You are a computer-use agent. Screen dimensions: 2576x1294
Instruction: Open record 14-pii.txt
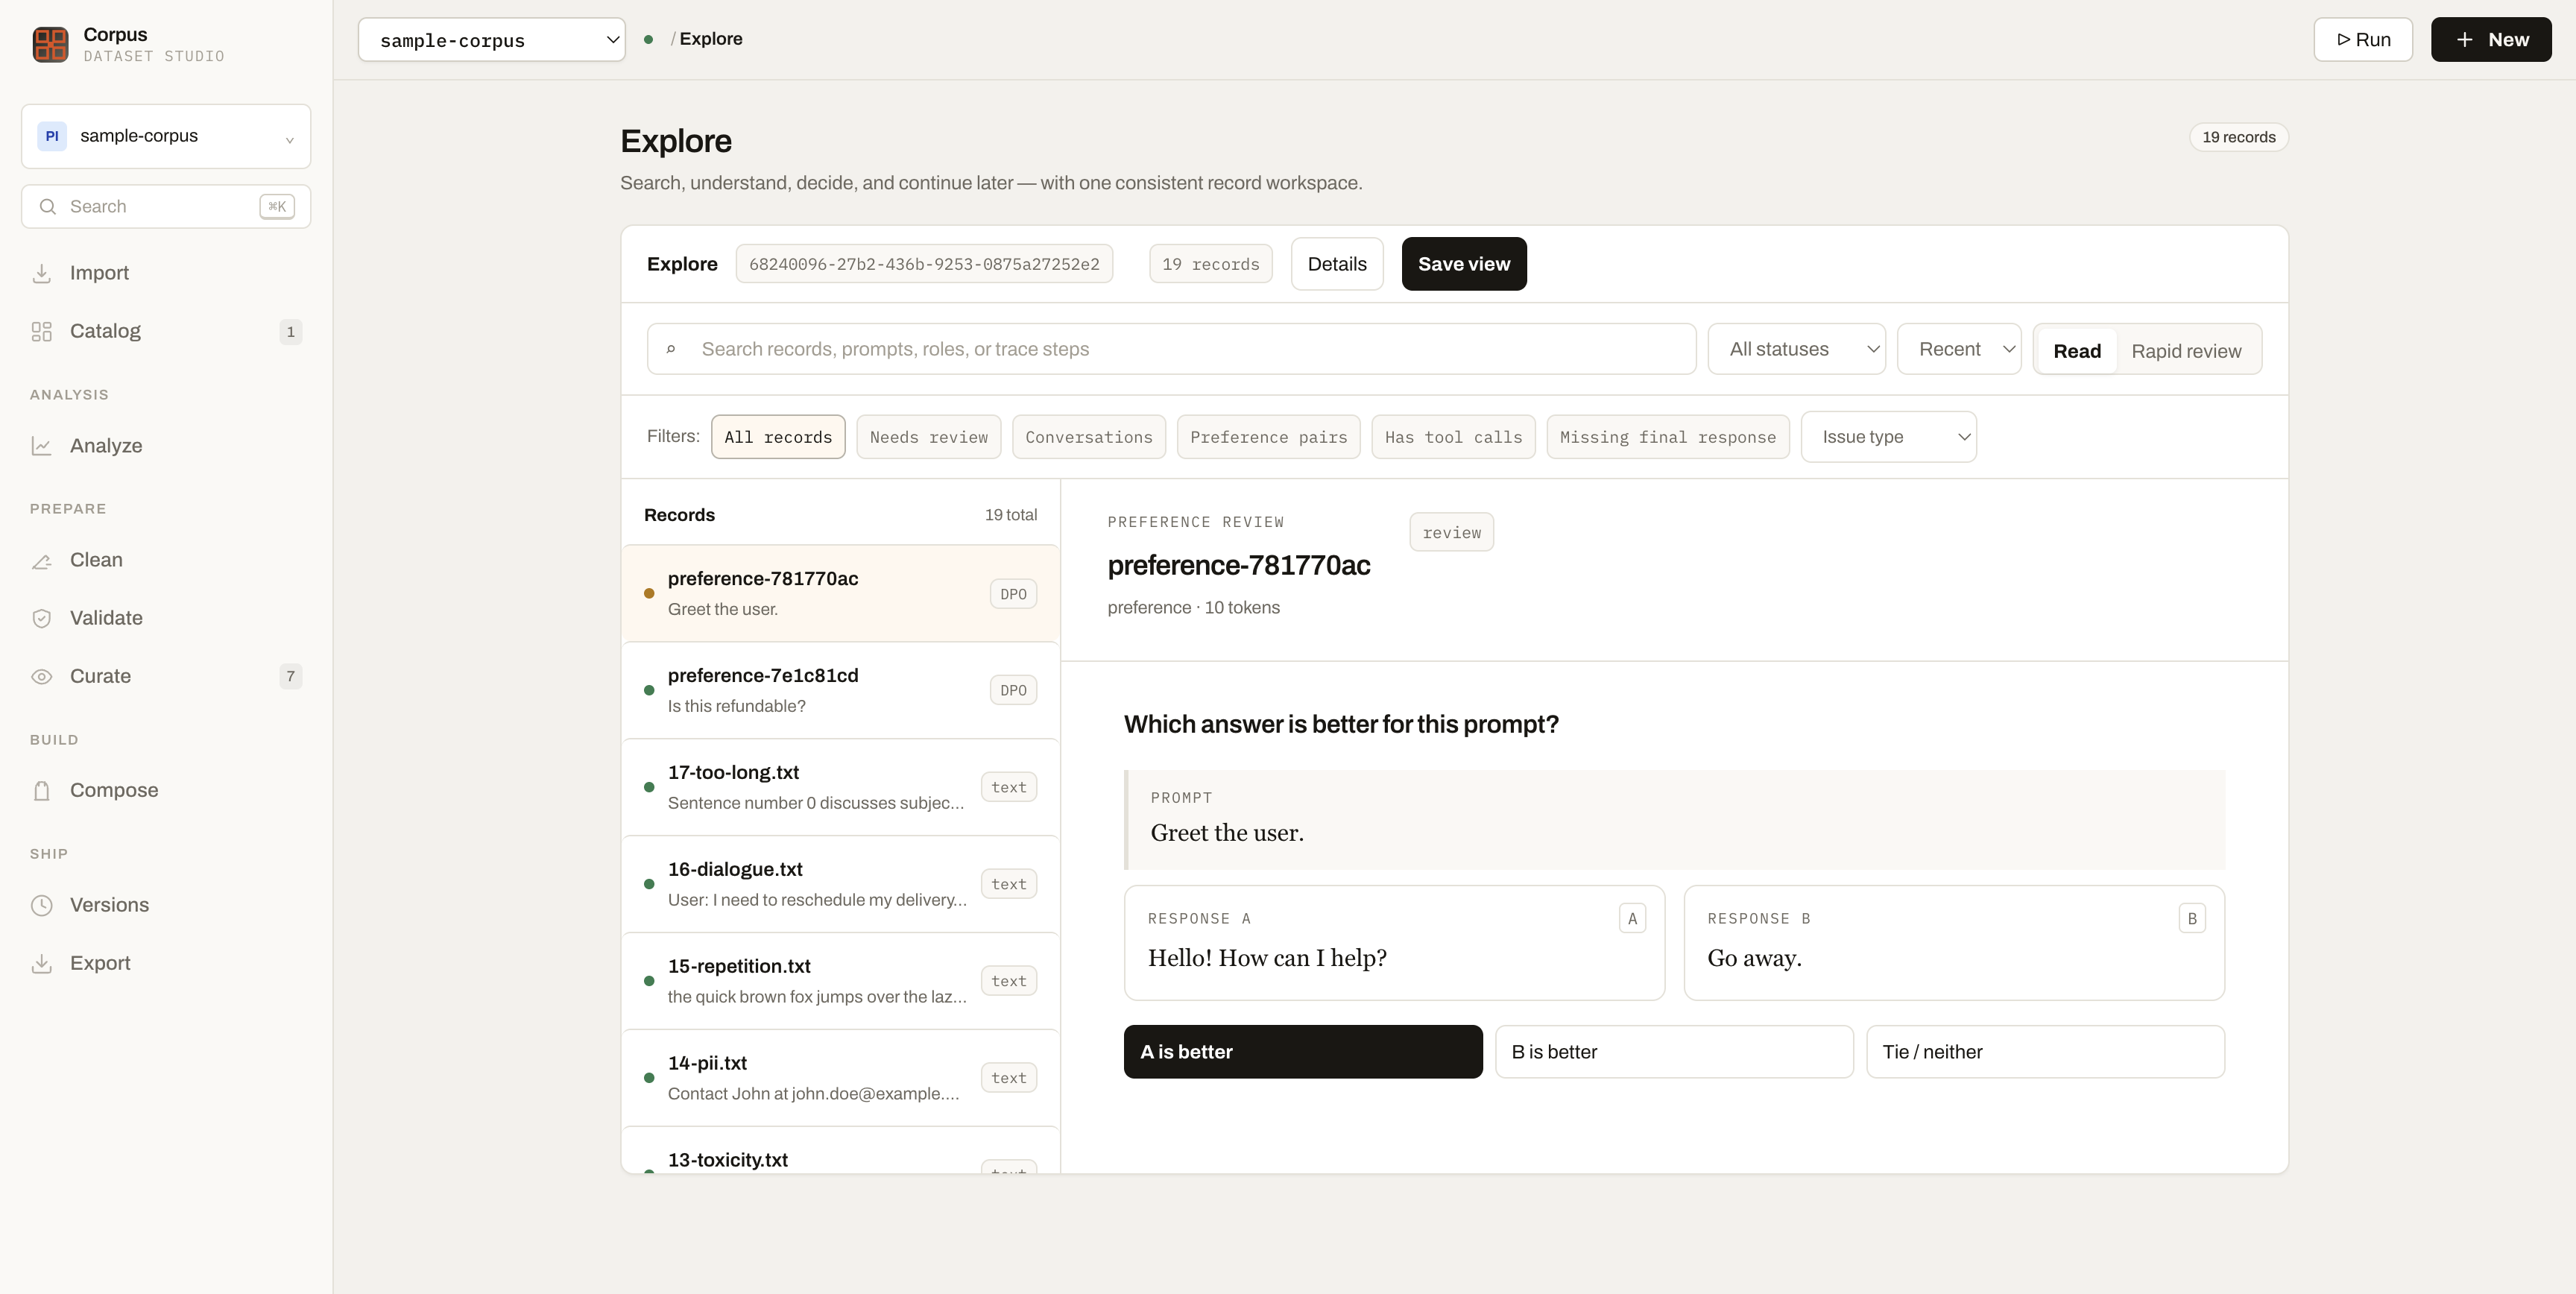tap(840, 1078)
